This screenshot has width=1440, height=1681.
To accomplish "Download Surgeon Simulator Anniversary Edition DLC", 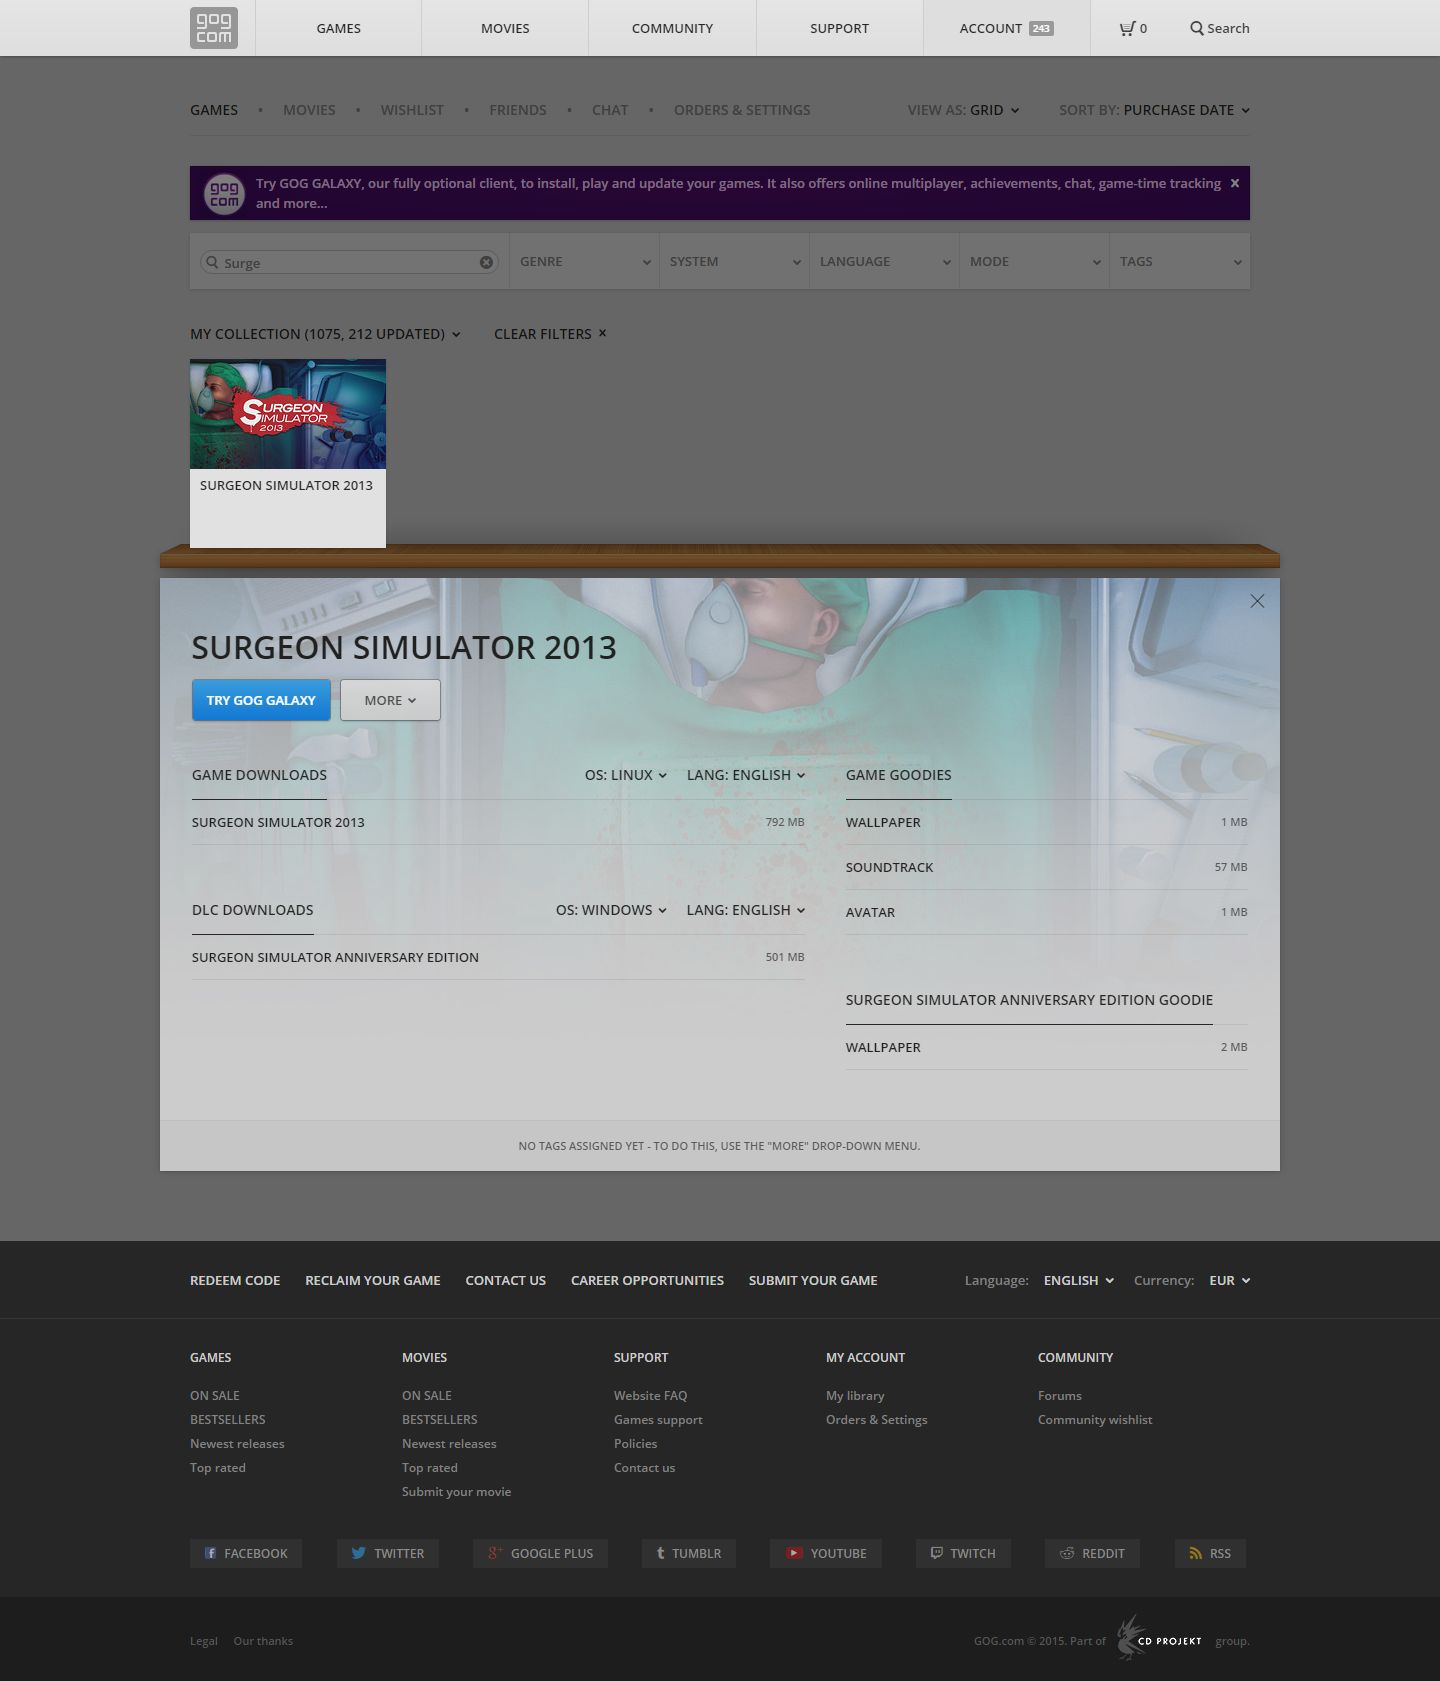I will pyautogui.click(x=498, y=957).
